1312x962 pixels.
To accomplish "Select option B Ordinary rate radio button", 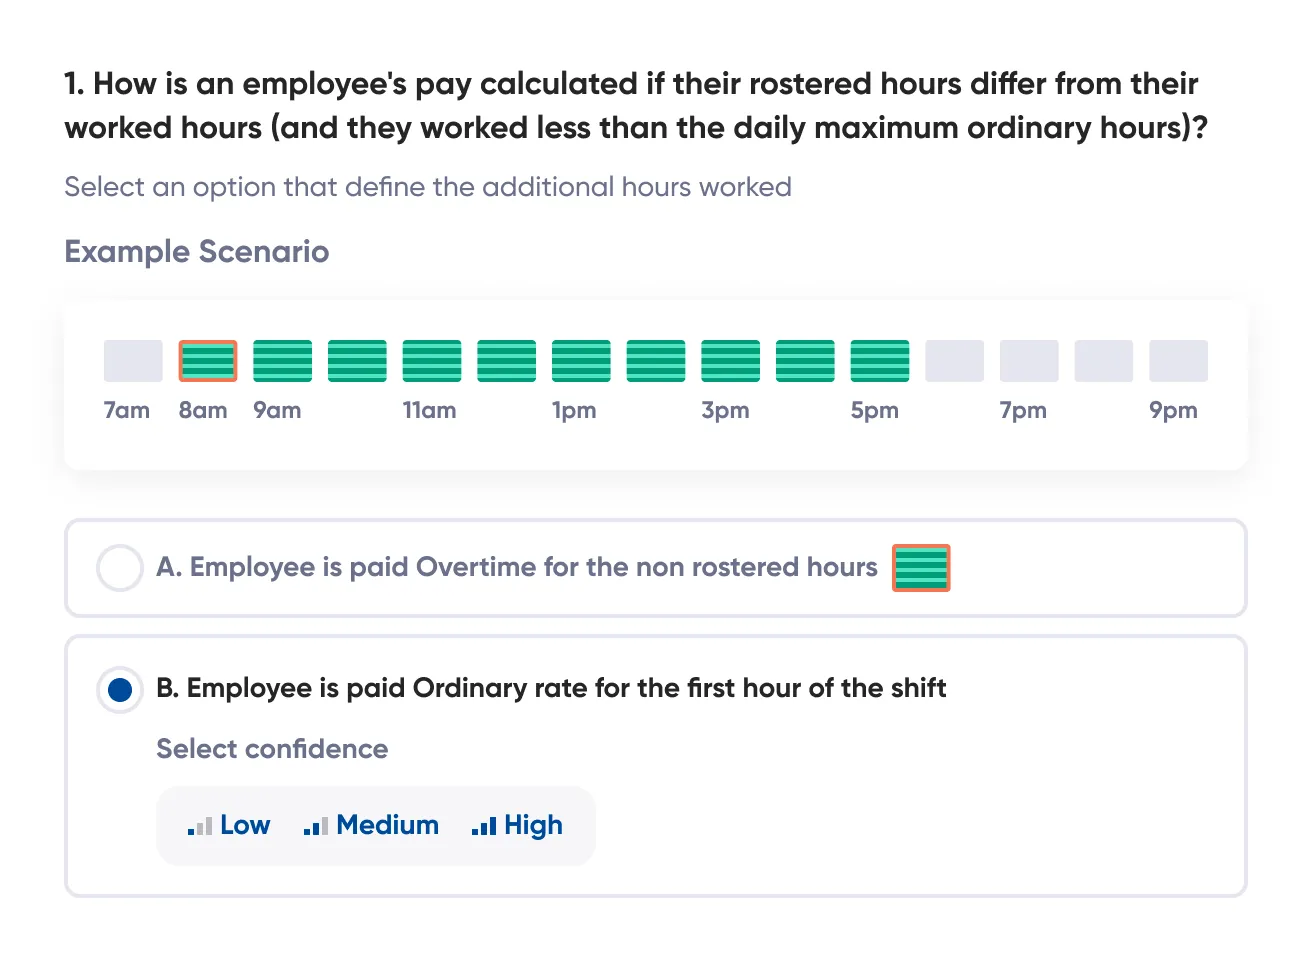I will click(119, 690).
